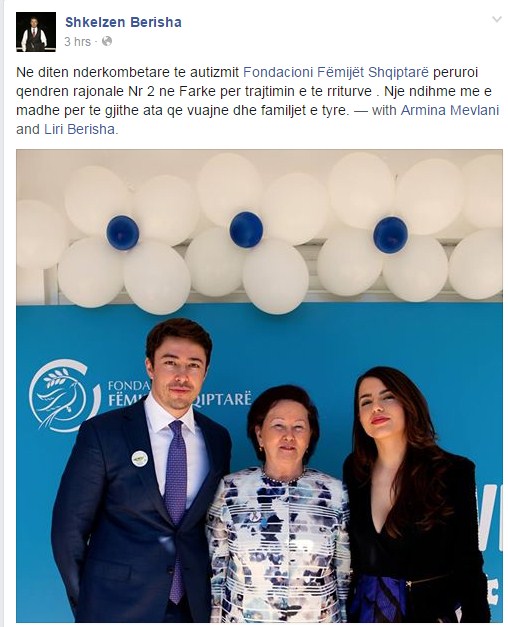
Task: Click the Shkelzen Berisha name link
Action: (x=123, y=22)
